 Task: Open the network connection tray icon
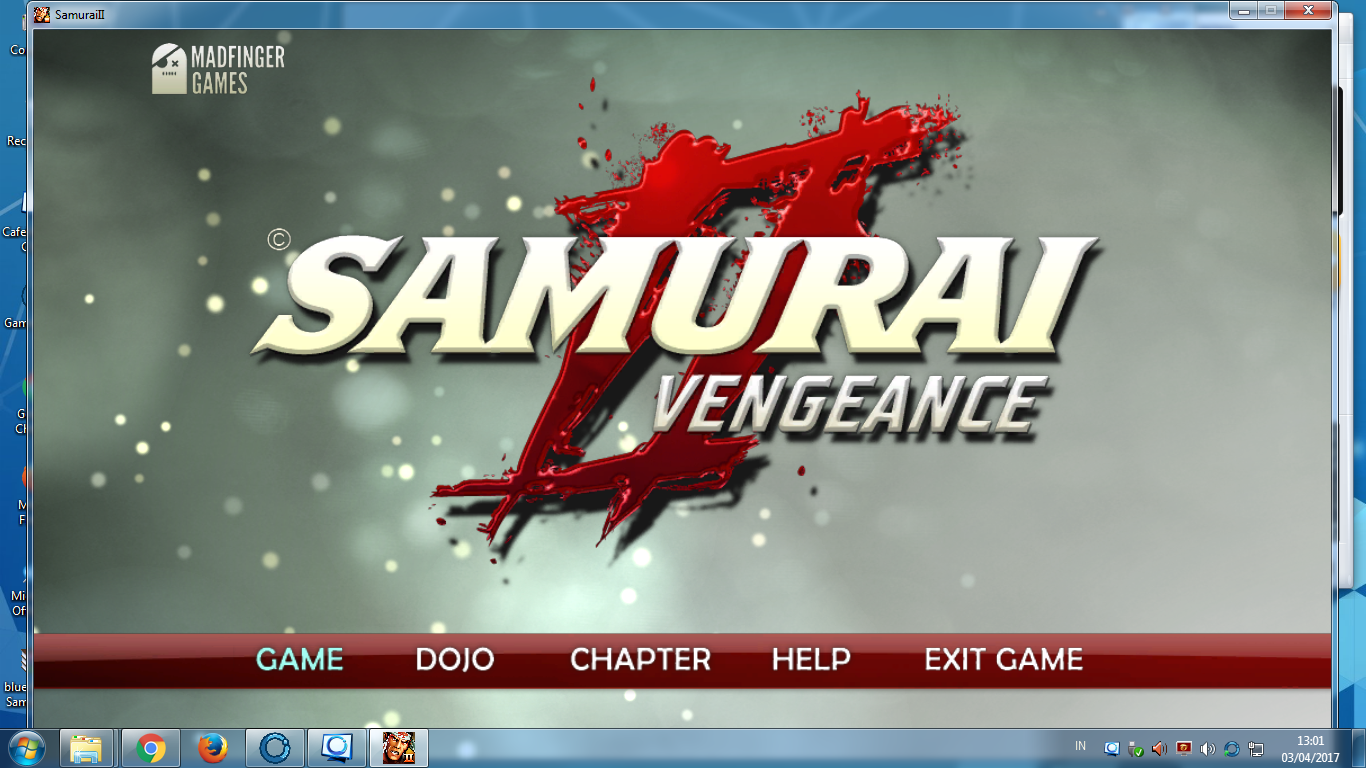(x=1256, y=747)
